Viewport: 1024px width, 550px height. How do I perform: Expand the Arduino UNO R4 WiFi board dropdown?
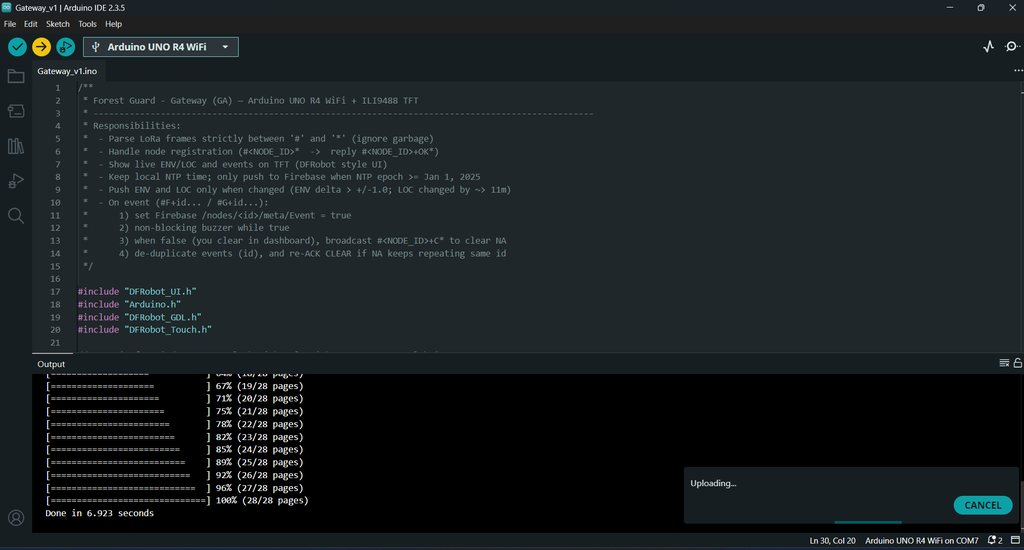point(225,47)
